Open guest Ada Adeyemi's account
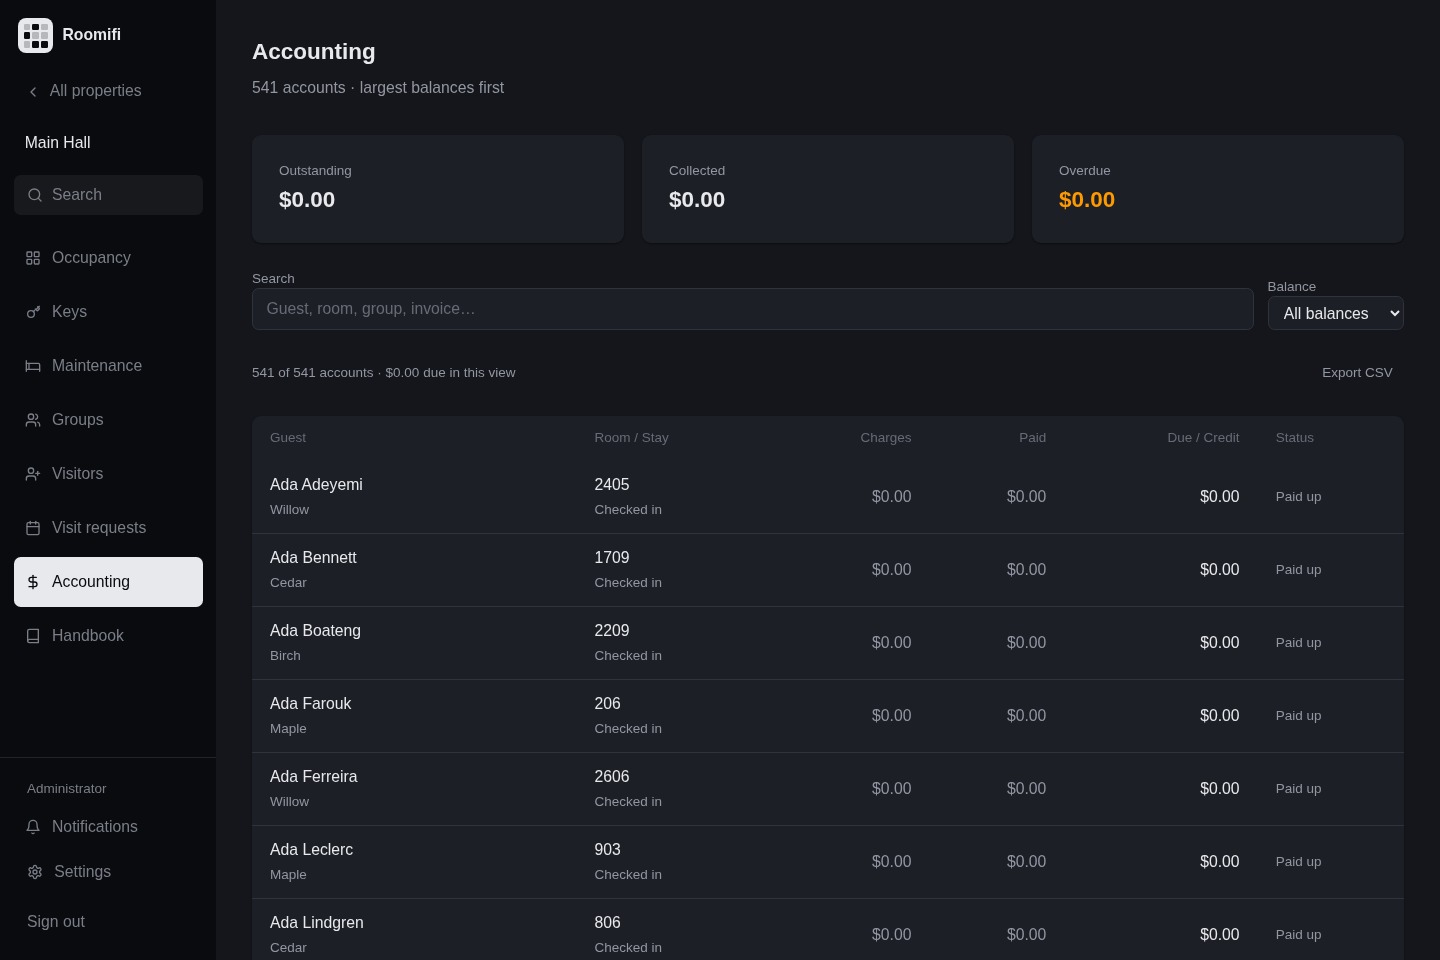1440x960 pixels. (x=316, y=485)
